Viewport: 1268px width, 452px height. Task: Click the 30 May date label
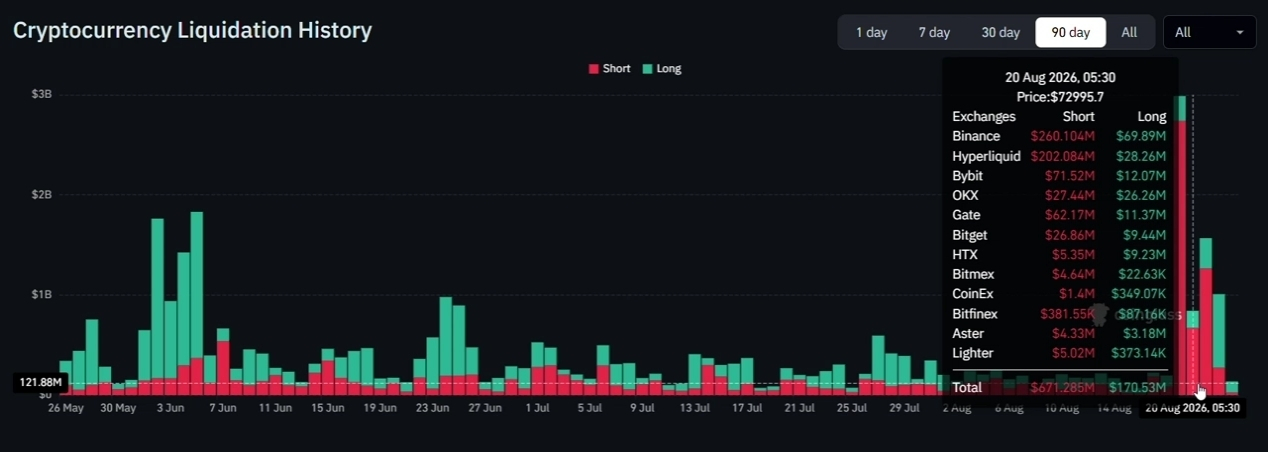[118, 408]
